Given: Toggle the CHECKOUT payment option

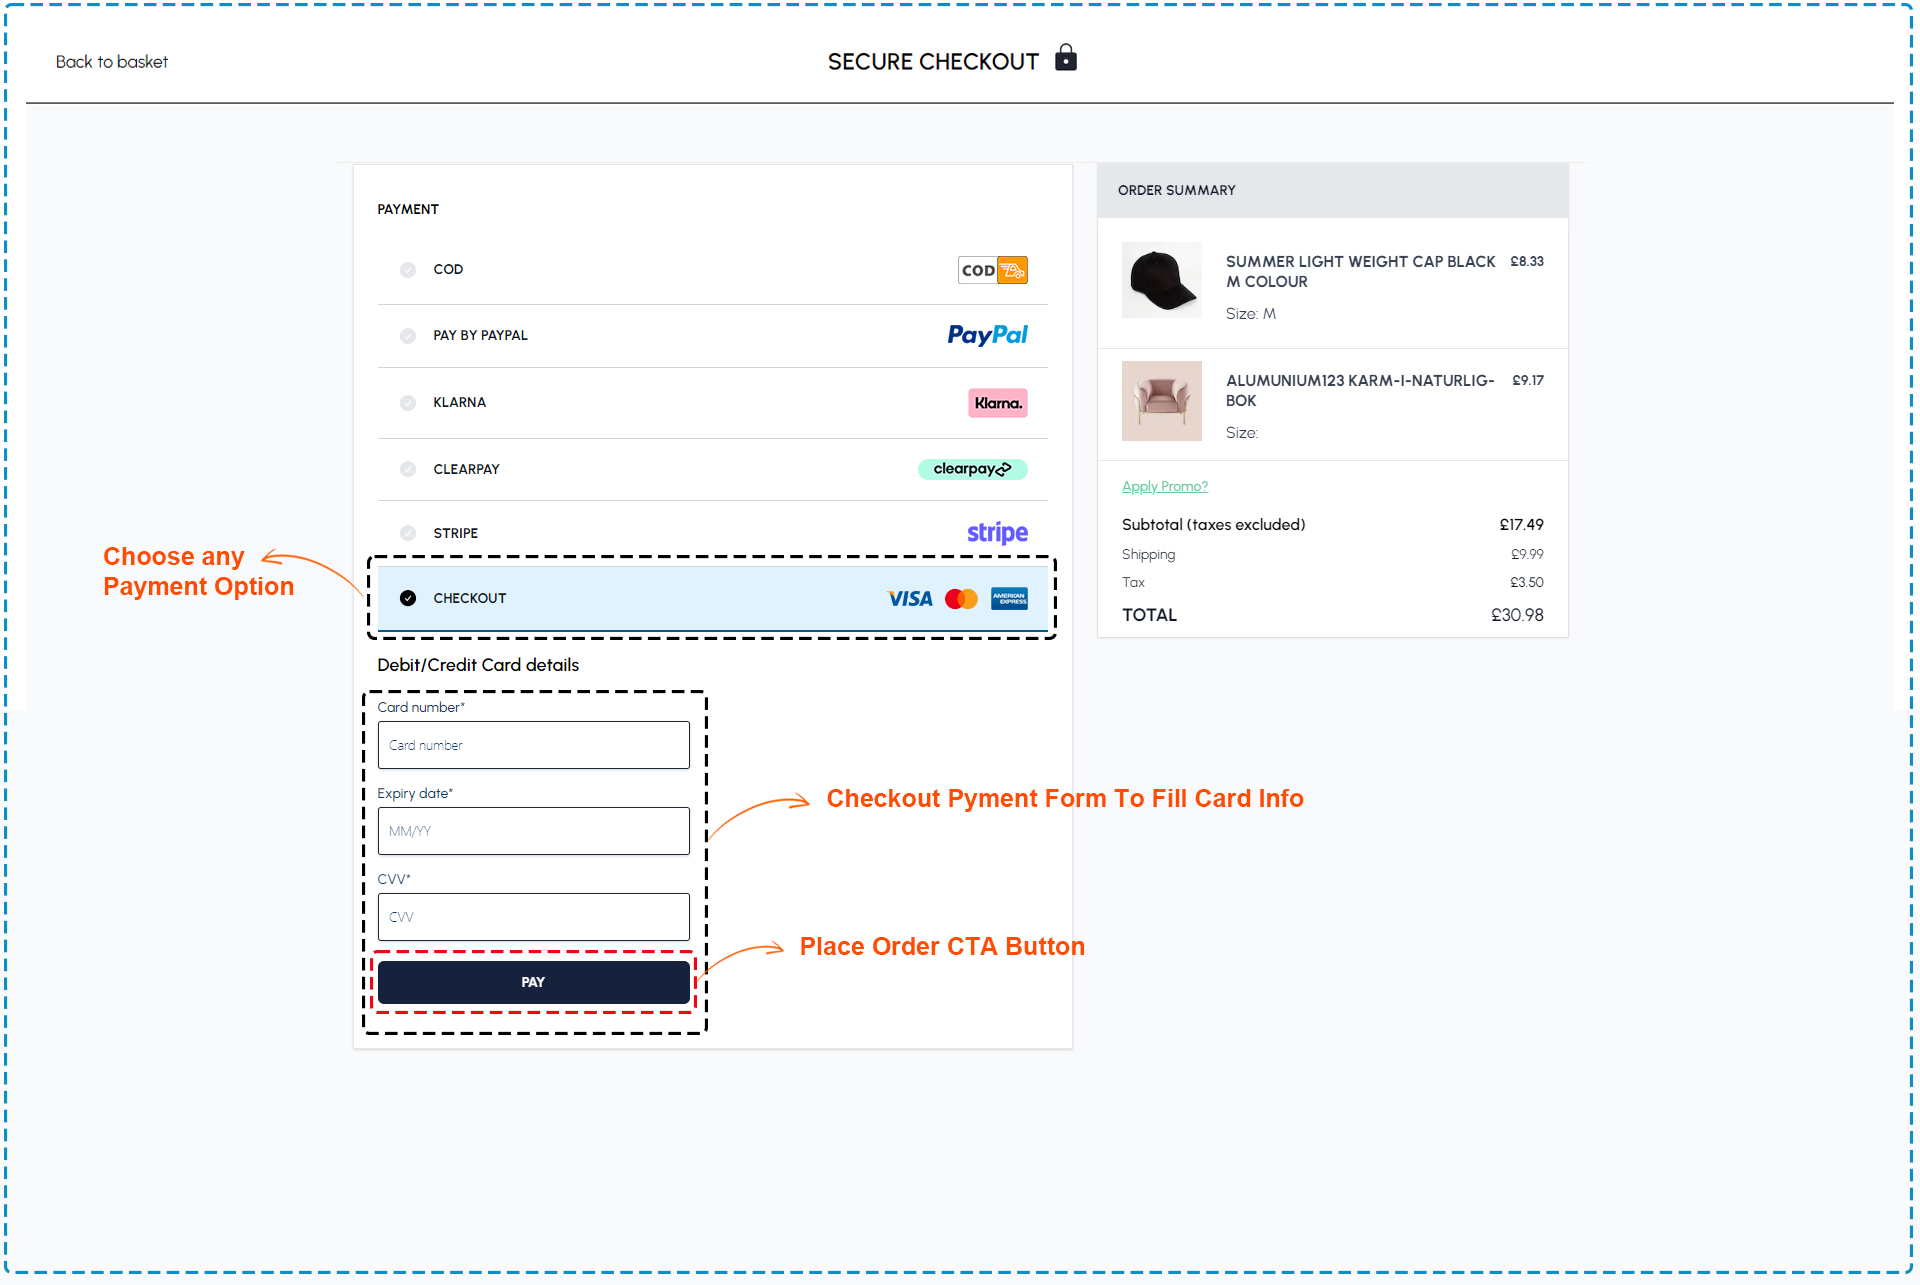Looking at the screenshot, I should click(407, 597).
